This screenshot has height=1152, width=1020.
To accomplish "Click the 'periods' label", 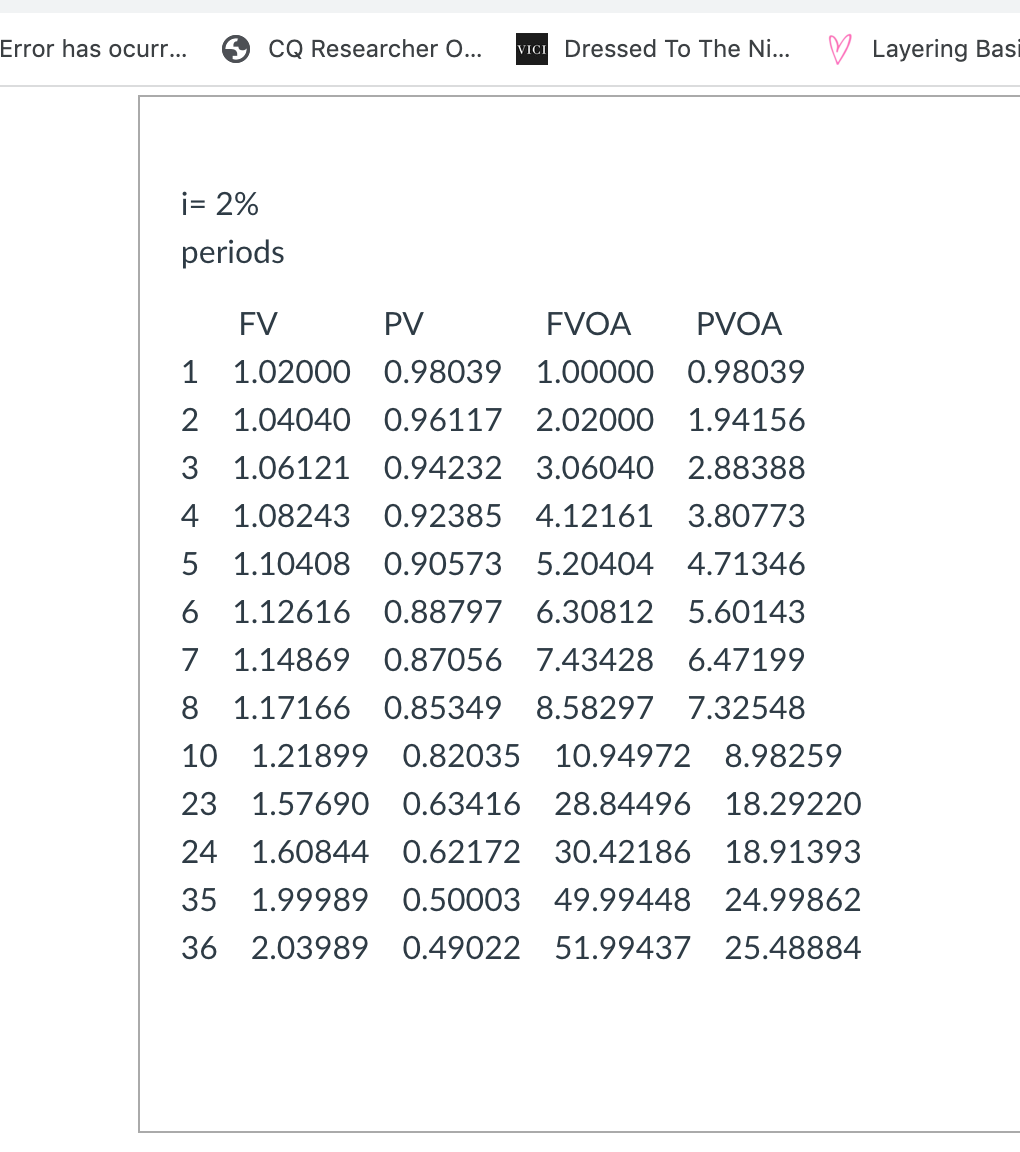I will (x=232, y=253).
